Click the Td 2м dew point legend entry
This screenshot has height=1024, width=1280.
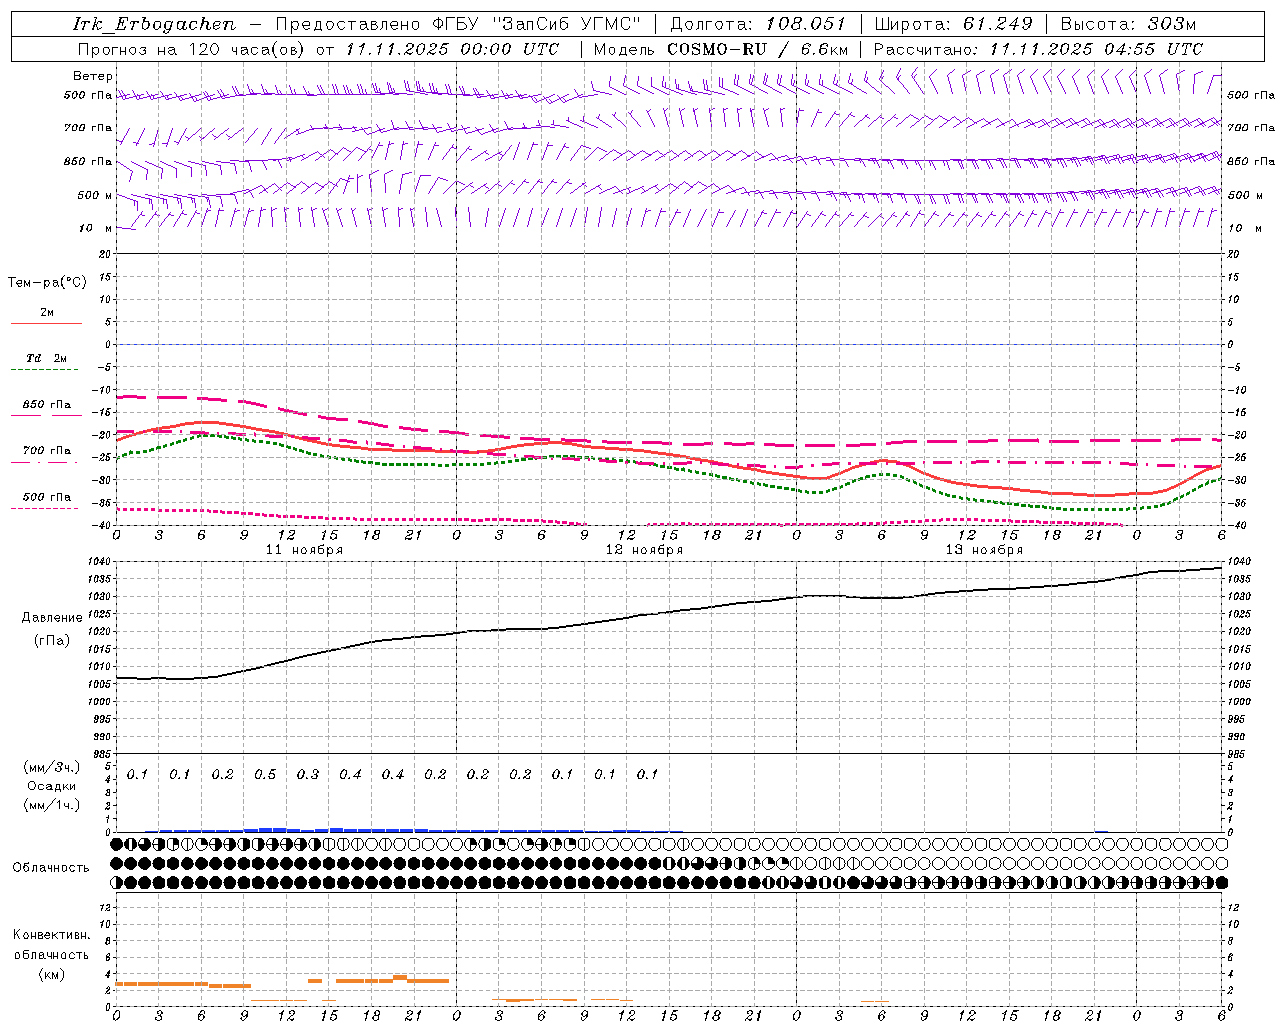tap(46, 358)
